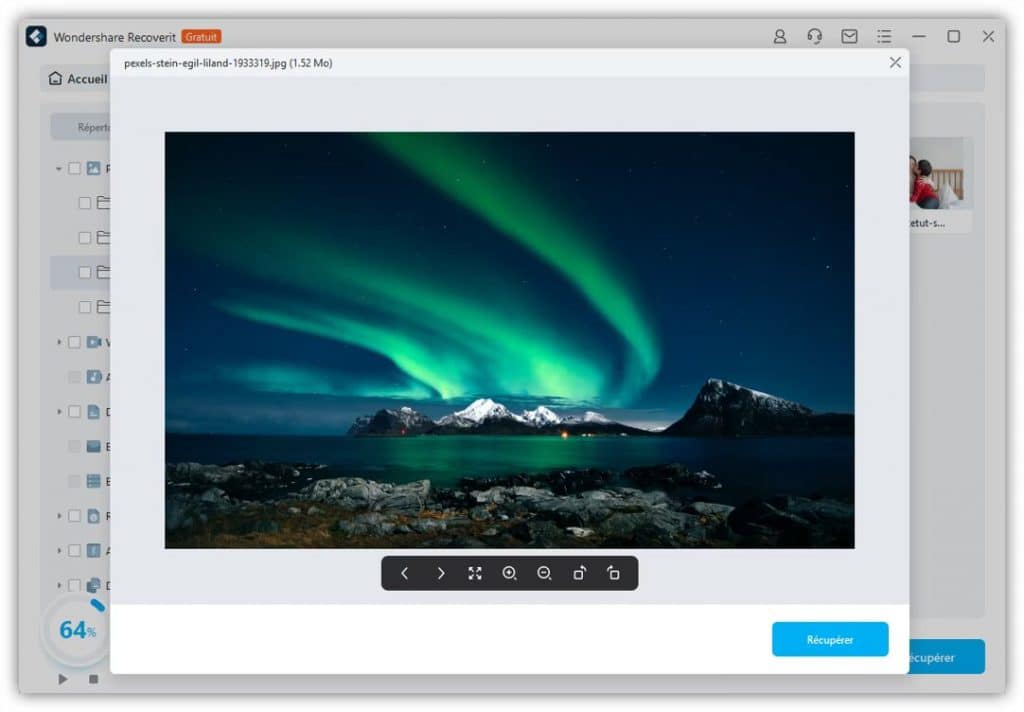Rotate the image counterclockwise

[614, 573]
